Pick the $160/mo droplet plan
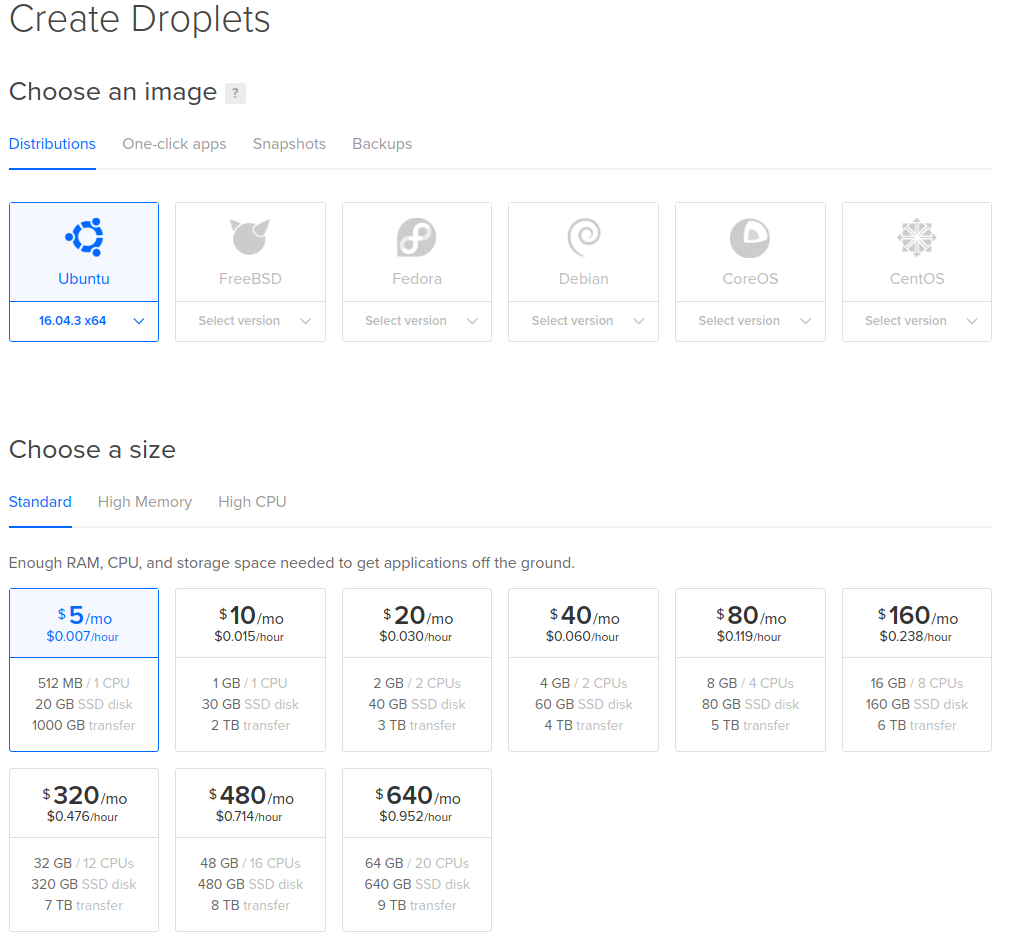Viewport: 1011px width, 944px height. [x=916, y=669]
